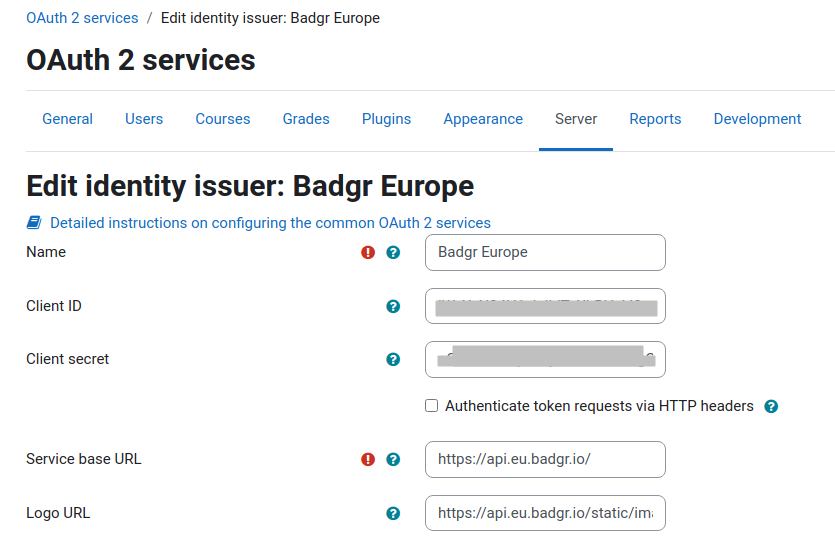
Task: Click the OAuth 2 services page heading
Action: click(141, 60)
